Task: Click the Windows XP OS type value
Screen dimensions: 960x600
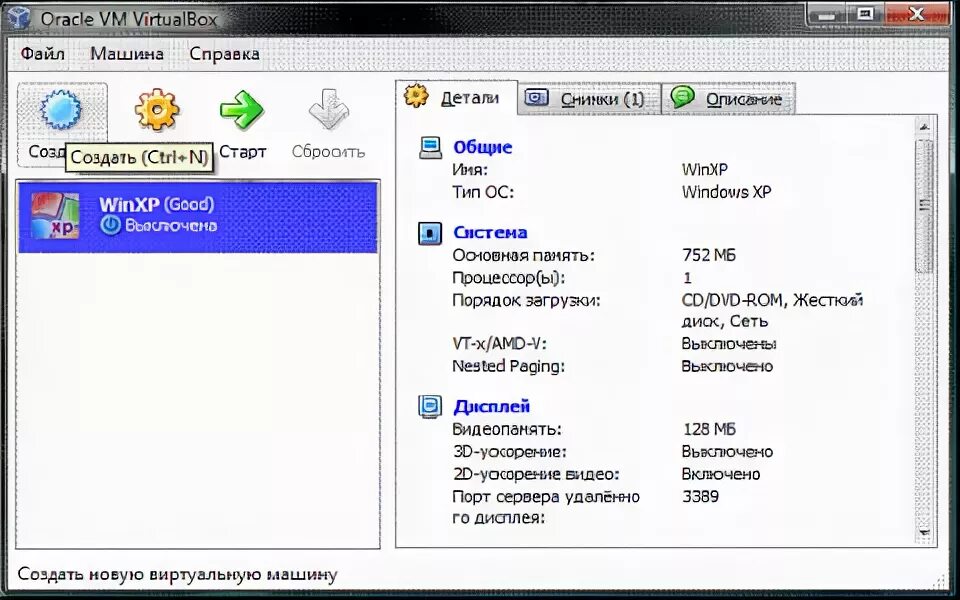Action: (727, 192)
